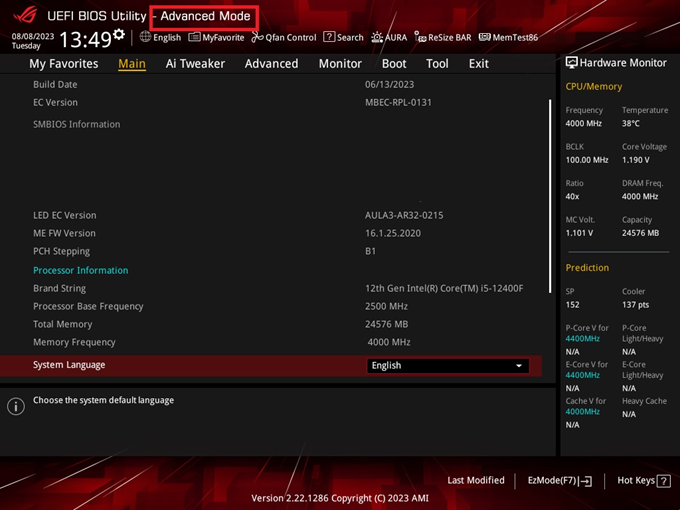Click the 06/13/2023 build date value

click(x=389, y=85)
